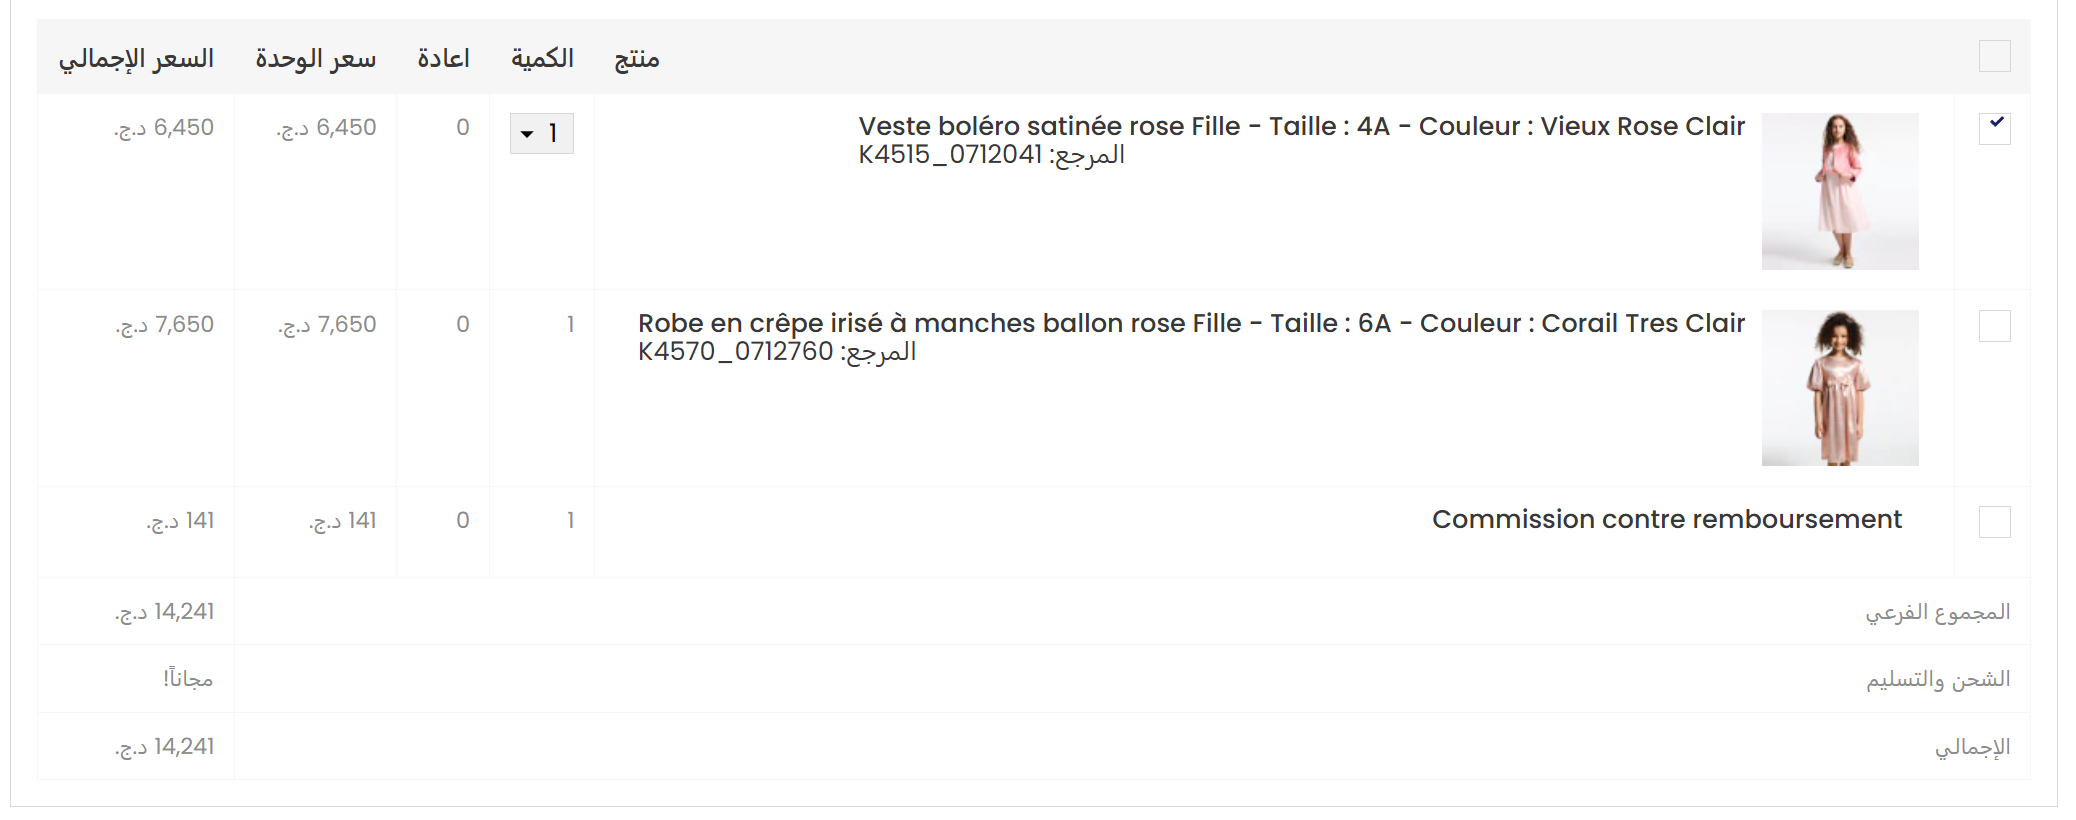Click the Veste boléro satinée rose product title
The width and height of the screenshot is (2076, 820).
tap(1301, 126)
